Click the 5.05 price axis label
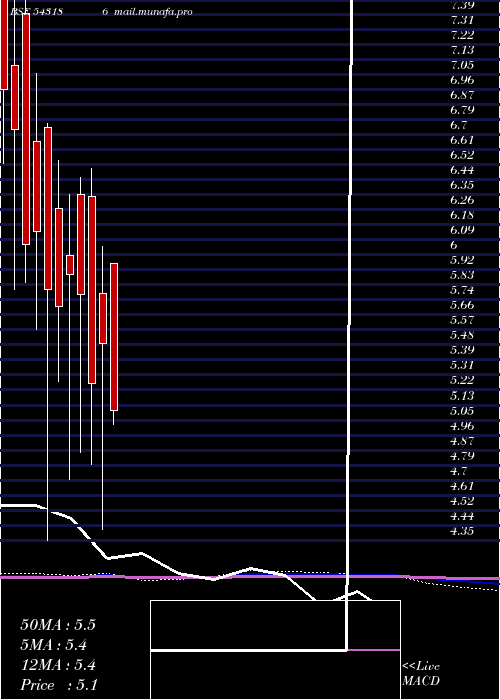Image resolution: width=500 pixels, height=700 pixels. click(462, 410)
